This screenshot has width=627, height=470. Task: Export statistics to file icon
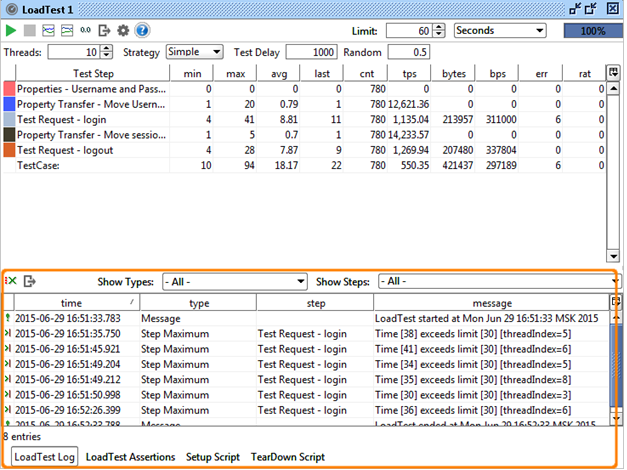coord(104,30)
